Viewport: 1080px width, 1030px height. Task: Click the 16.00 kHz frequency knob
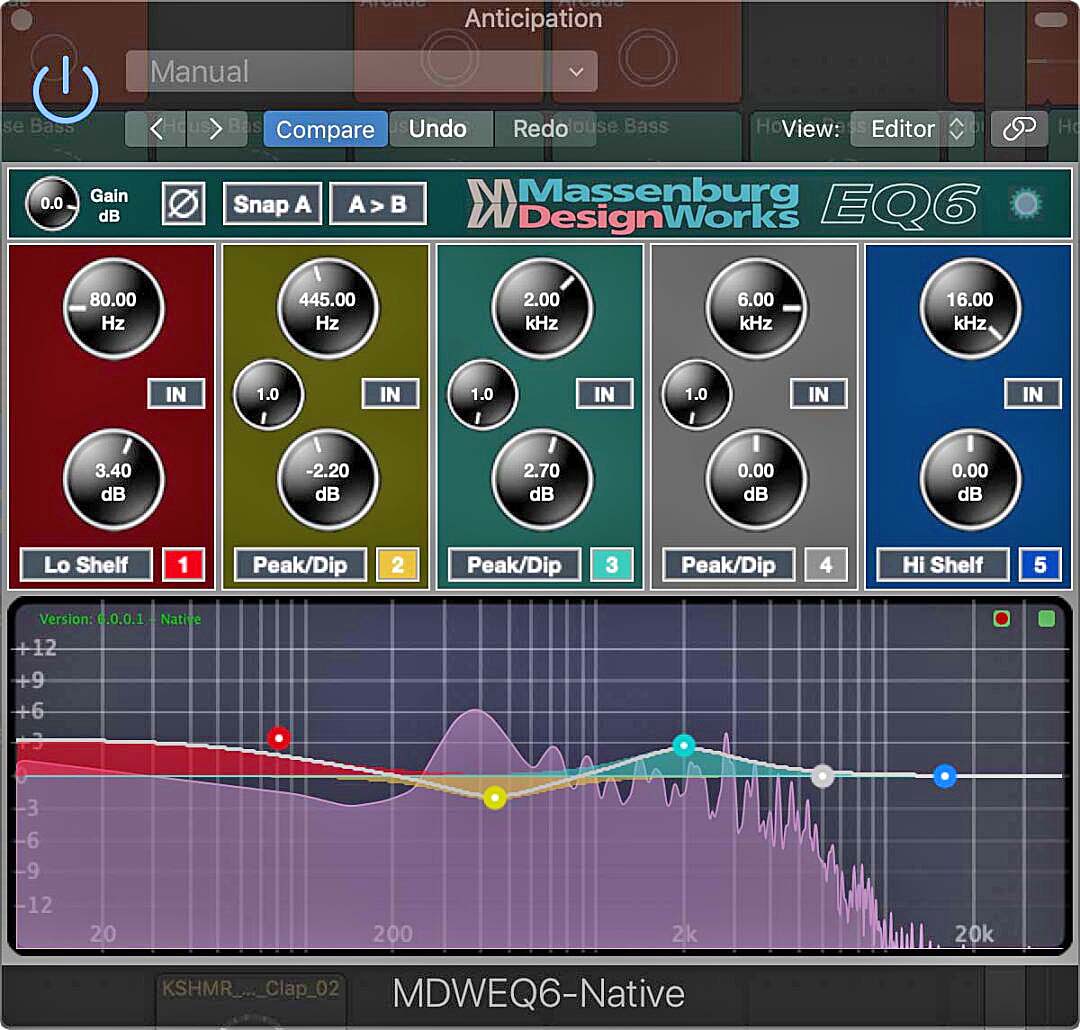click(x=970, y=309)
